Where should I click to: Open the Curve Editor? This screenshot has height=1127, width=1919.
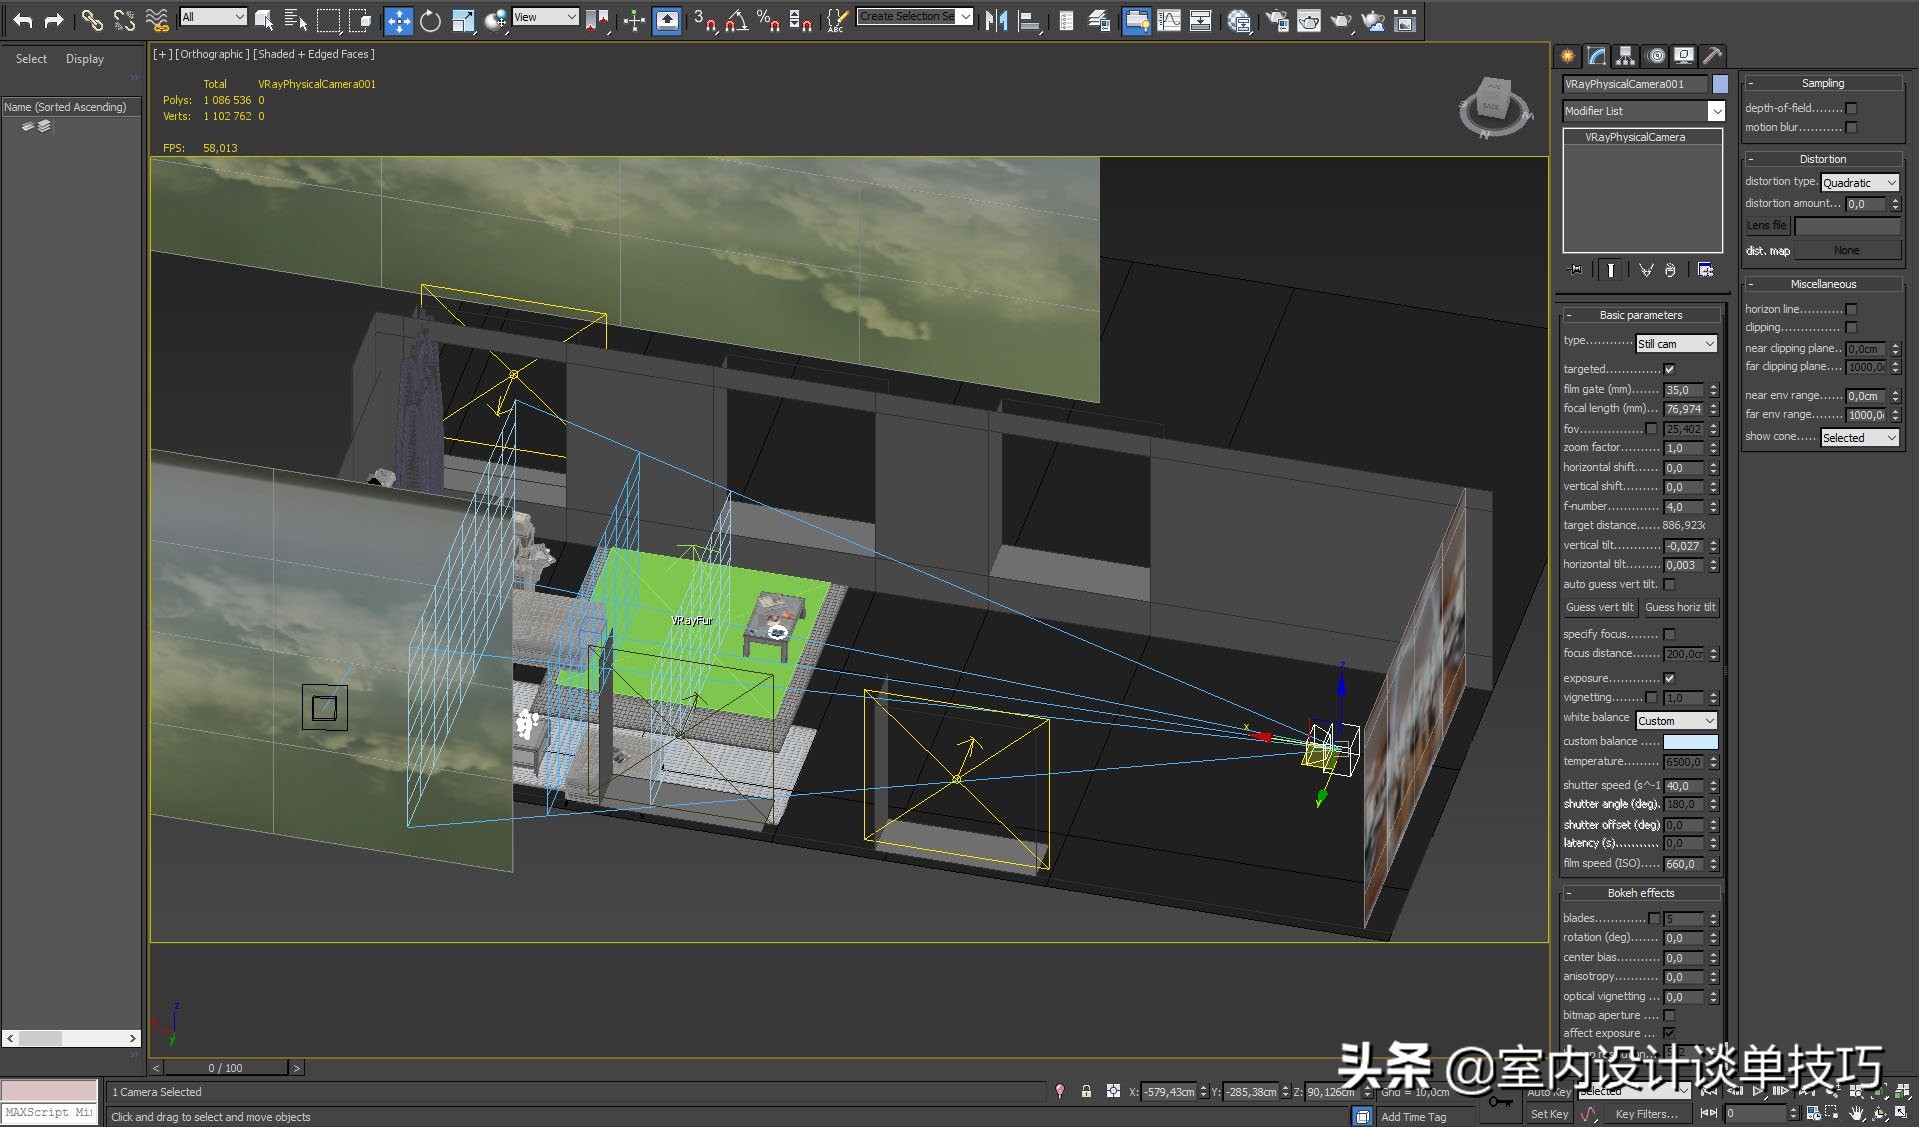[x=1168, y=20]
